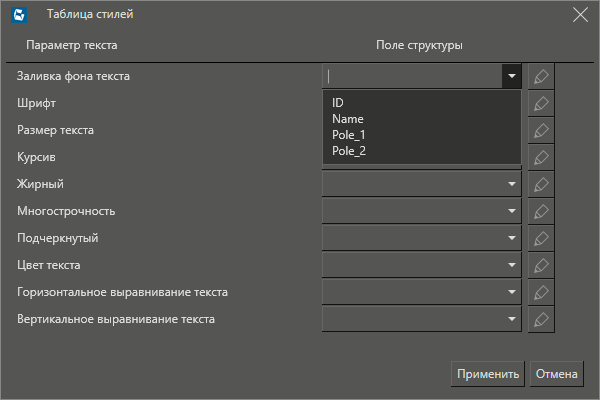Clear Горизонтальное выравнивание текста with the eraser icon
This screenshot has height=400, width=600.
click(x=541, y=292)
